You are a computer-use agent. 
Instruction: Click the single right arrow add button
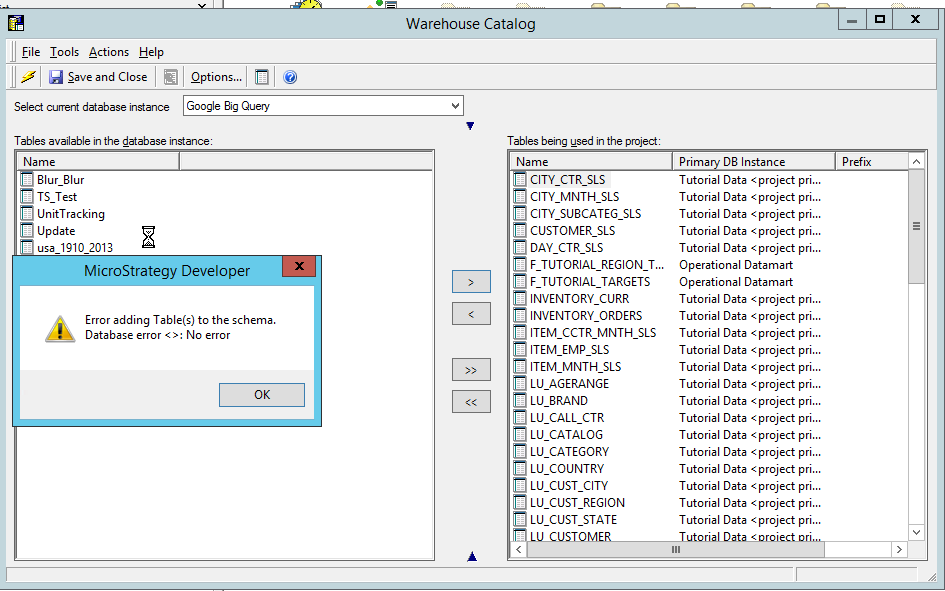click(x=471, y=282)
